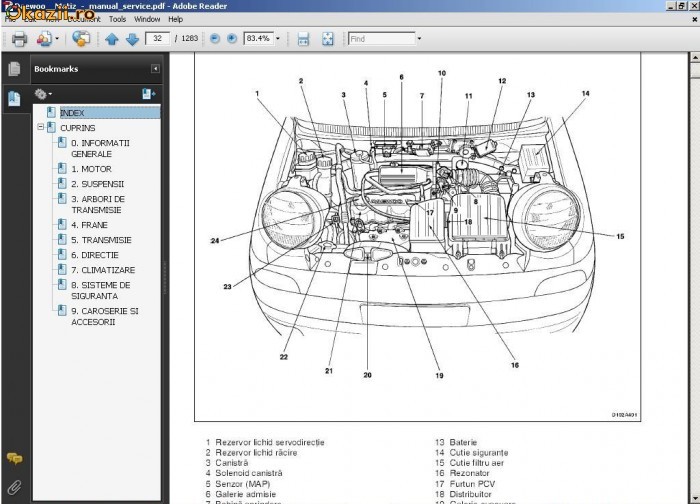Click legend text 'Baterie'

(x=463, y=442)
